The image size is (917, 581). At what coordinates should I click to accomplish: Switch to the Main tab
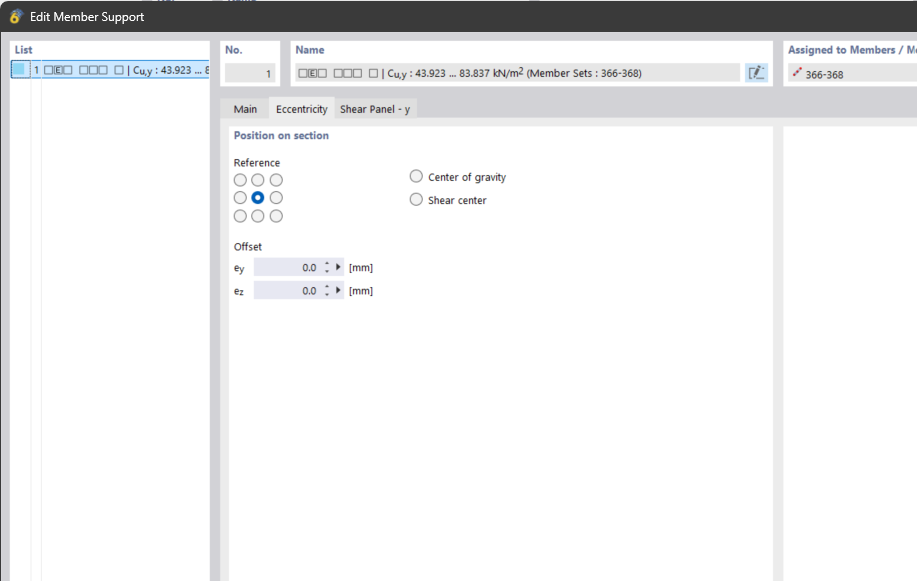click(245, 109)
